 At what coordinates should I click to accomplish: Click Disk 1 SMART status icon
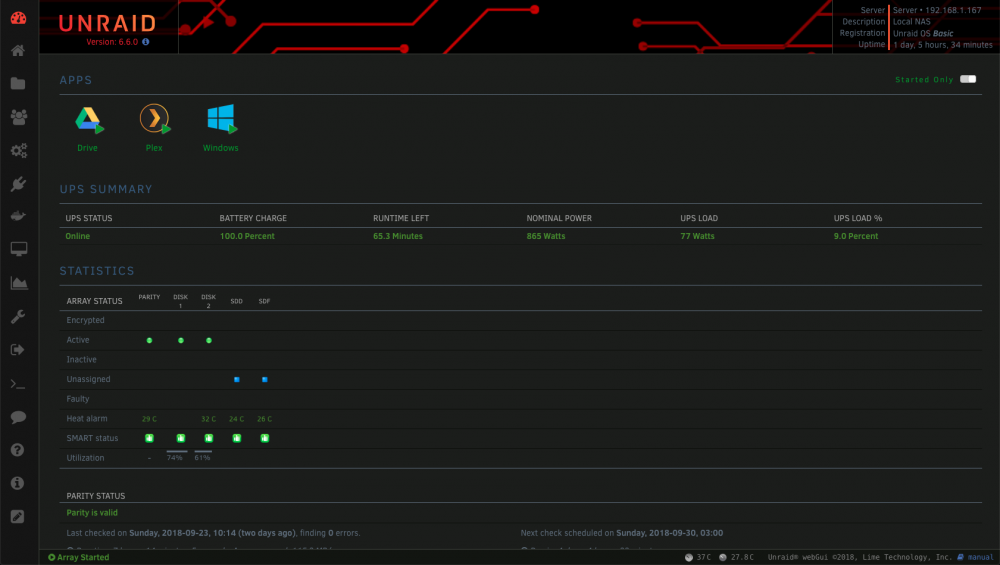click(x=180, y=438)
